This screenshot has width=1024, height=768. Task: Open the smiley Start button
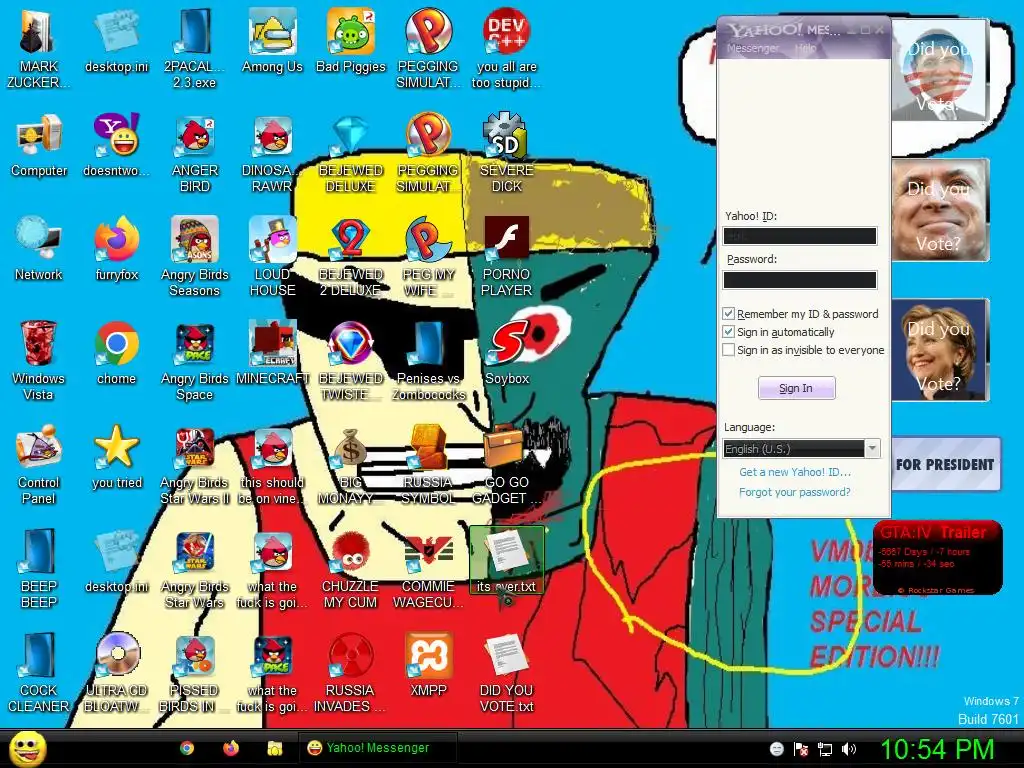(x=27, y=749)
